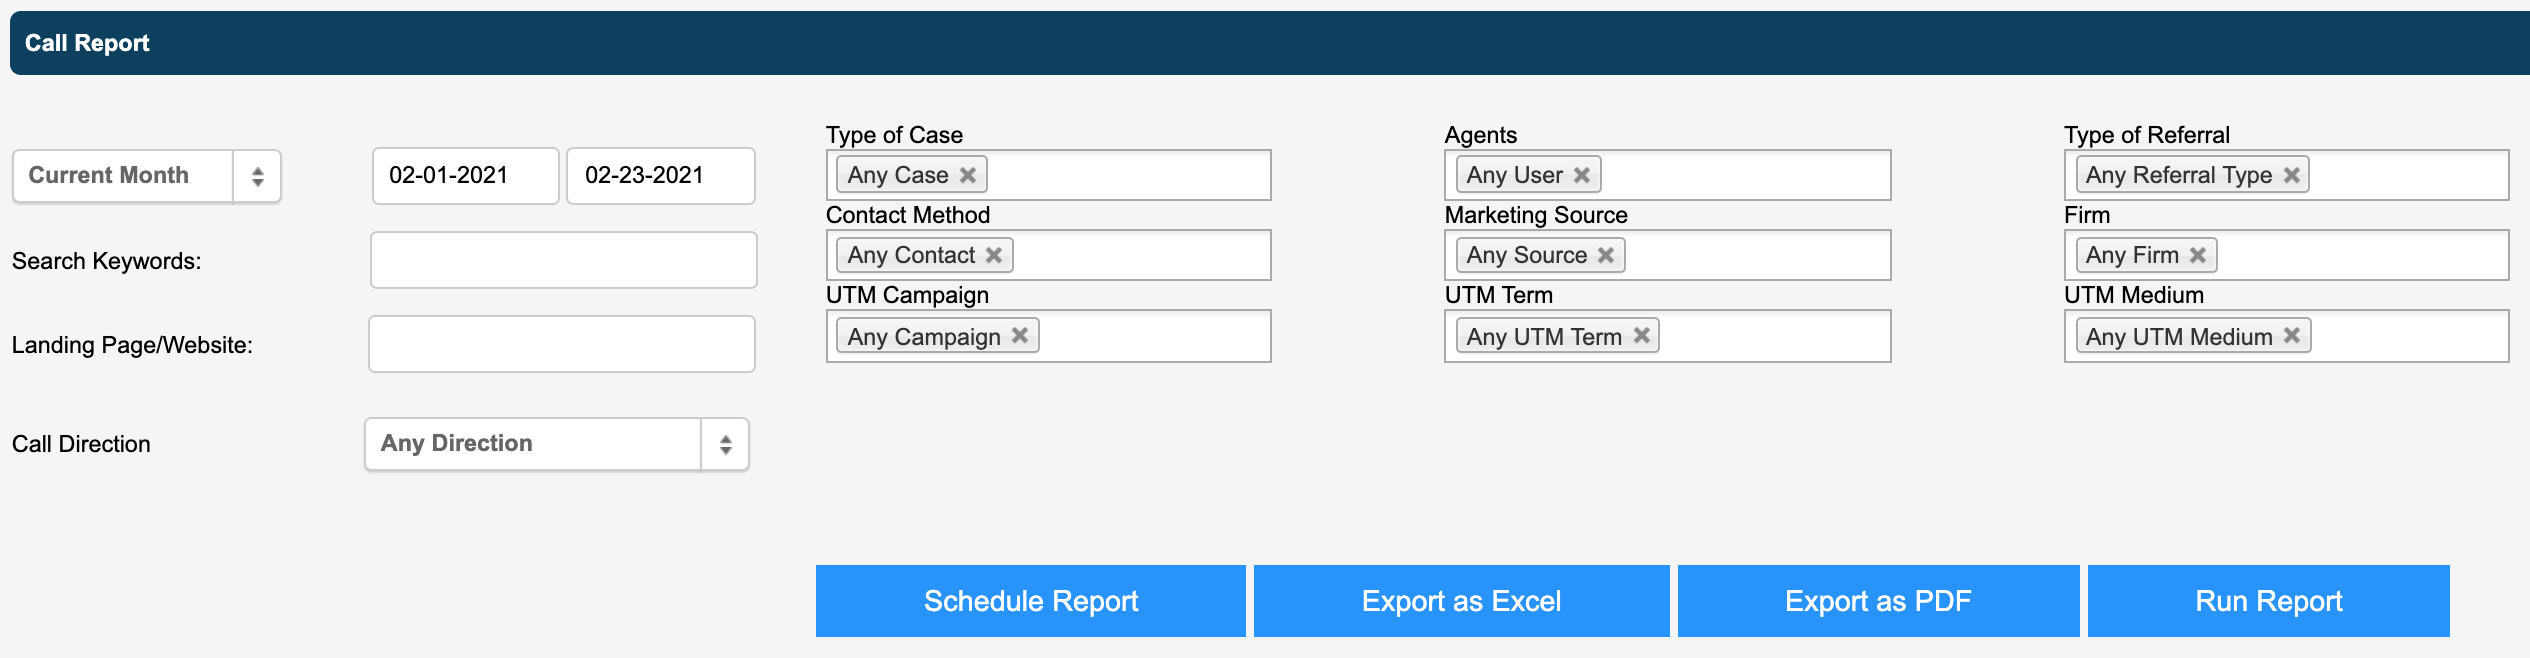The image size is (2530, 658).
Task: Click the end date field 02-23-2021
Action: coord(660,176)
